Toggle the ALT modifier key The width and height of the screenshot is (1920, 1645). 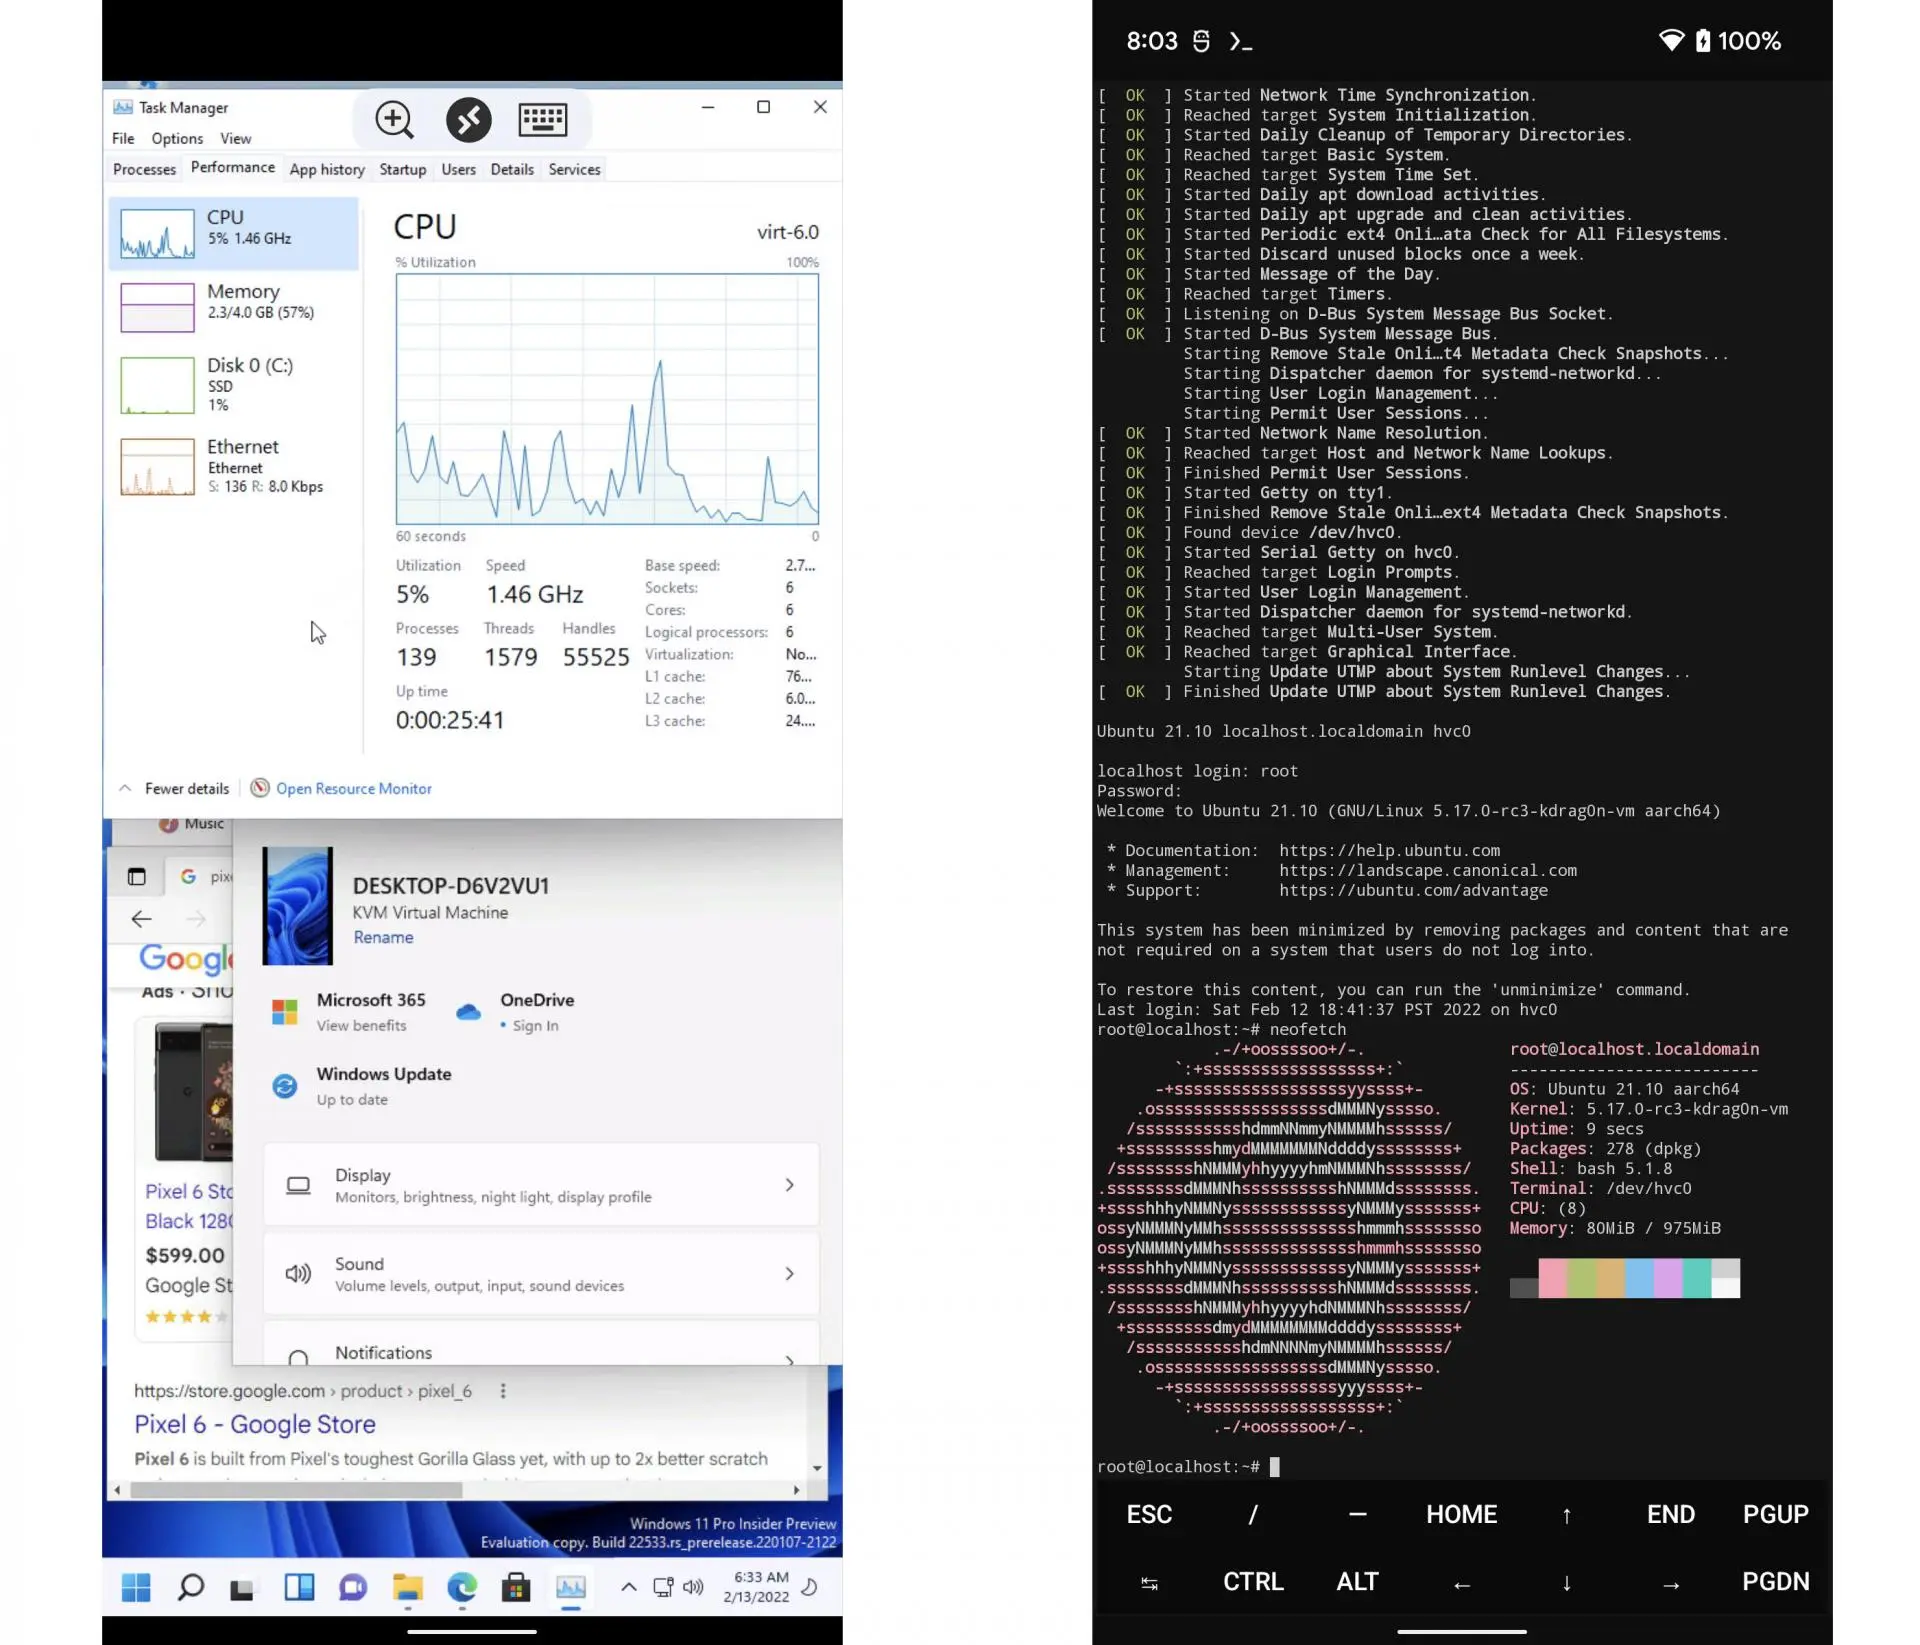[x=1357, y=1581]
